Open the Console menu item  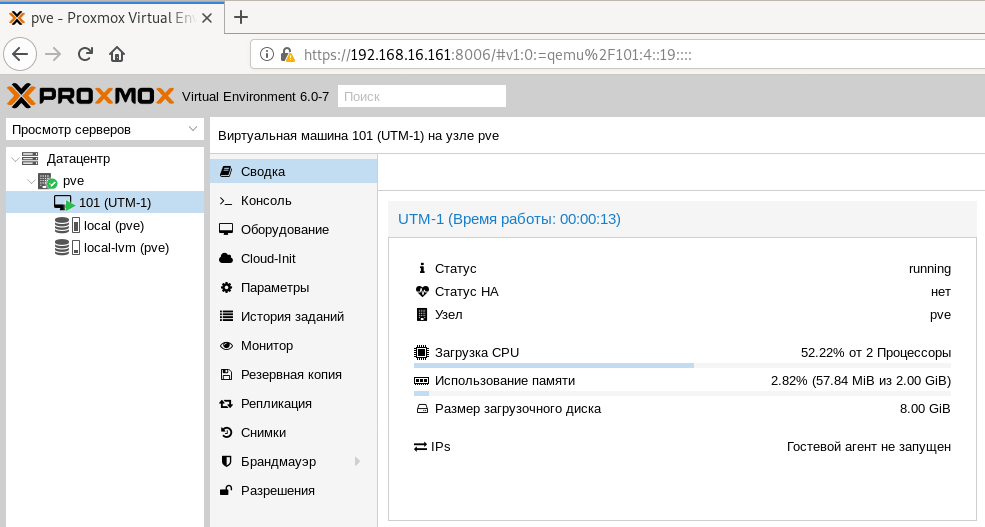(266, 200)
